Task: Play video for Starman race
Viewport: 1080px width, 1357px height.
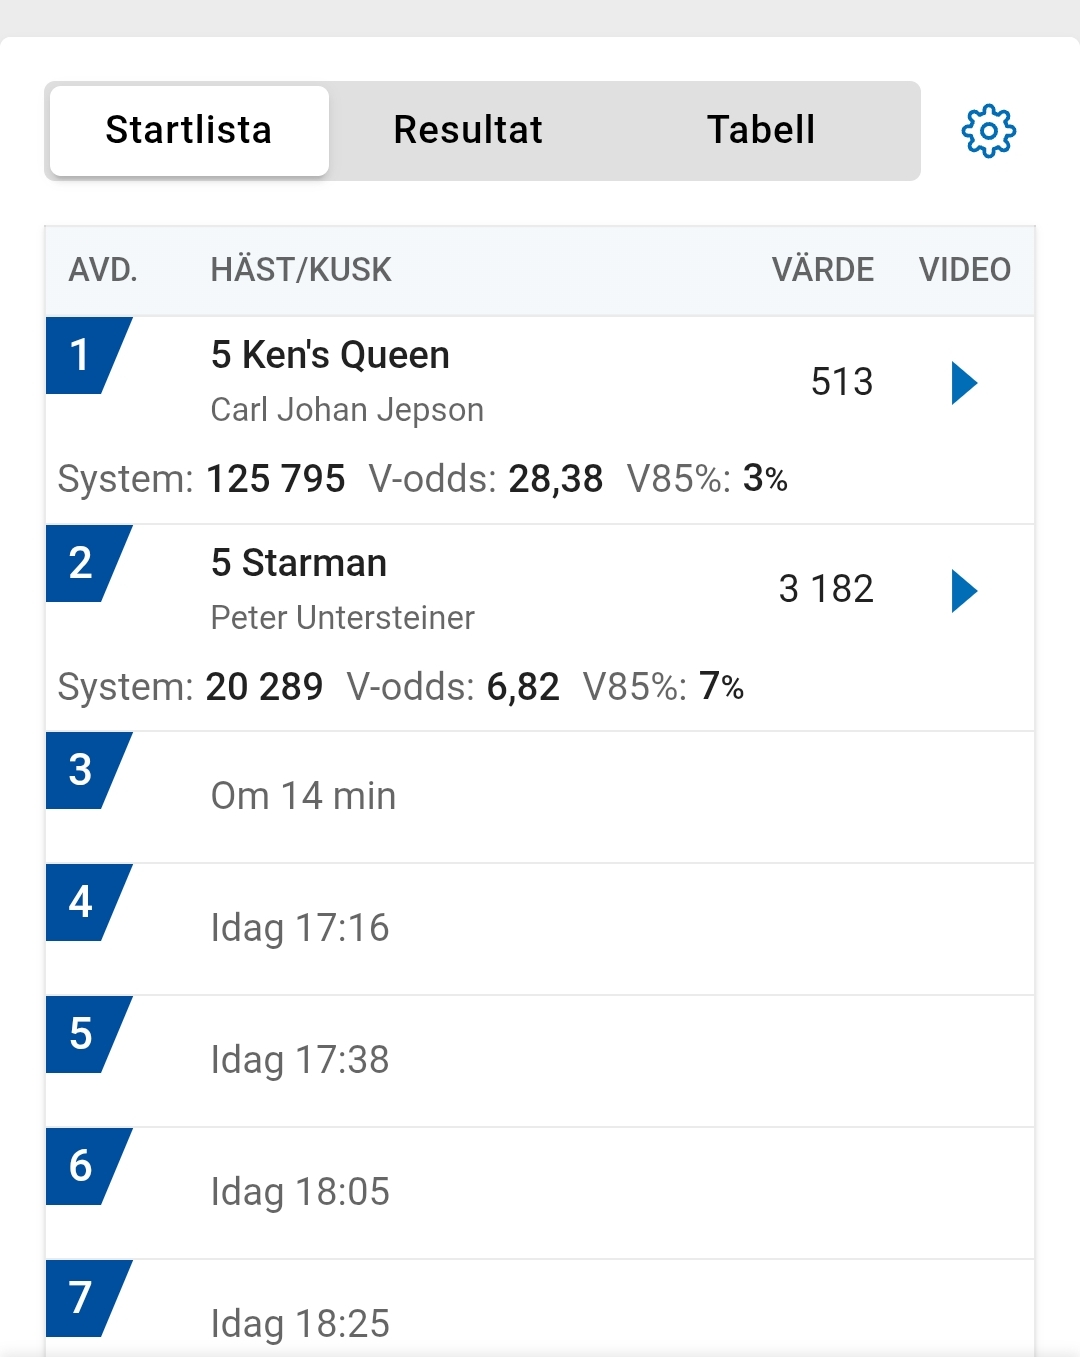Action: coord(963,590)
